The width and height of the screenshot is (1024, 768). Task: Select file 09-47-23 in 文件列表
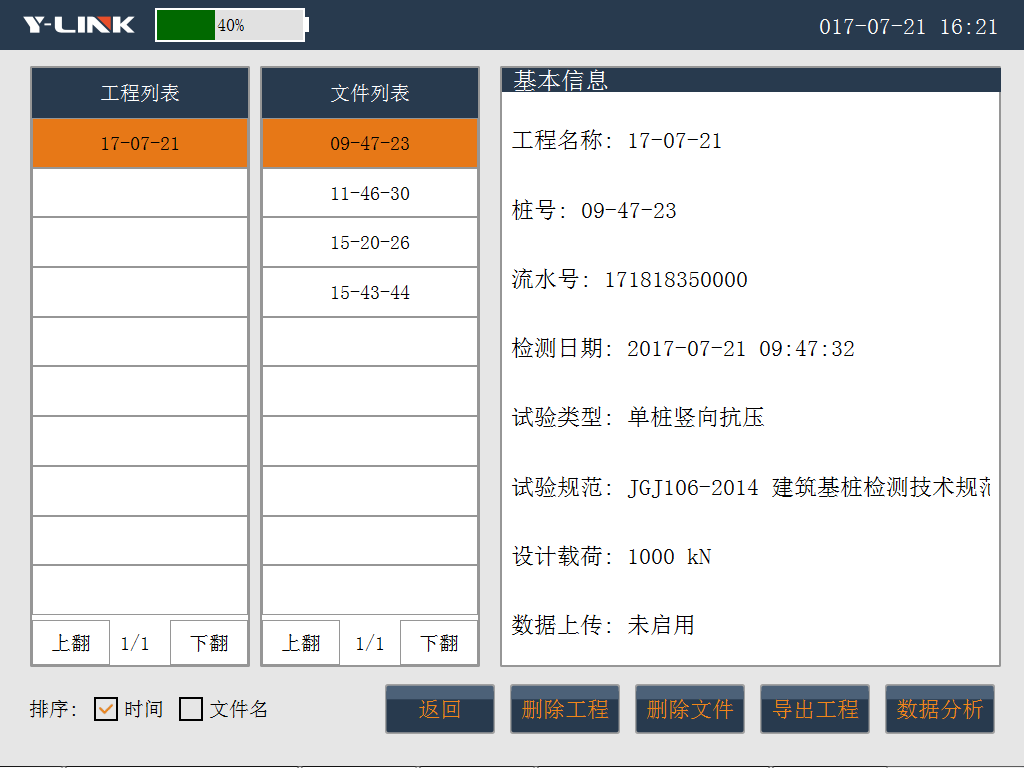click(370, 143)
